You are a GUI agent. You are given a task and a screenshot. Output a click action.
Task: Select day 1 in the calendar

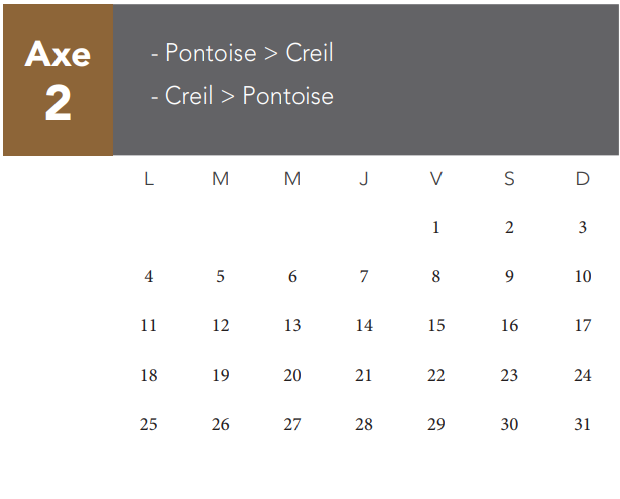point(436,227)
